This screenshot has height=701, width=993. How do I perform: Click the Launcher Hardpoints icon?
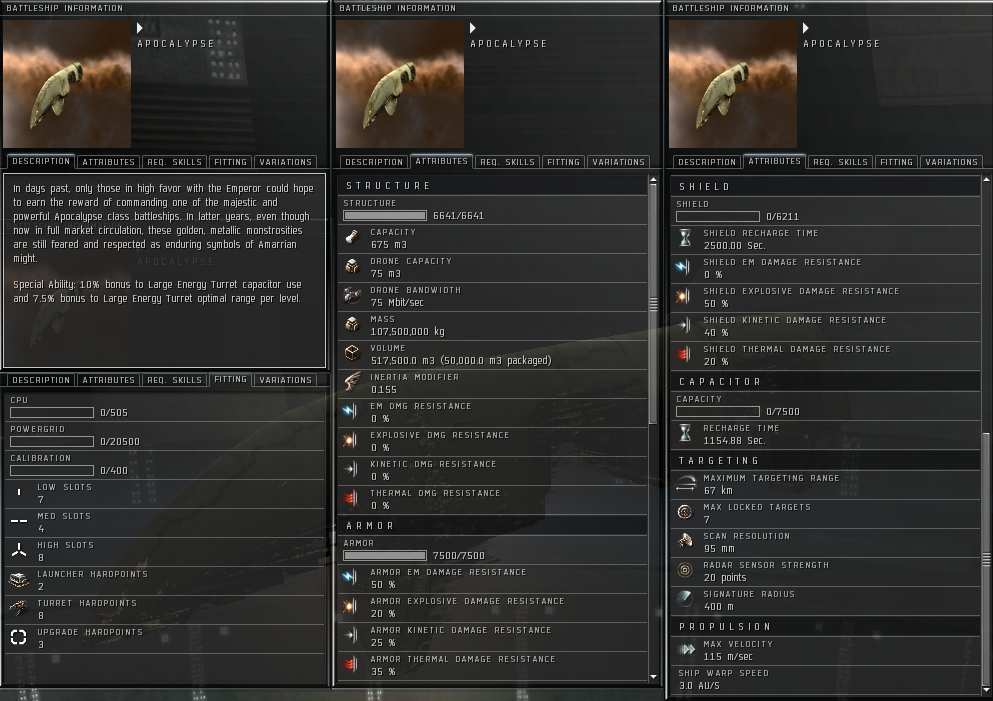(x=19, y=579)
